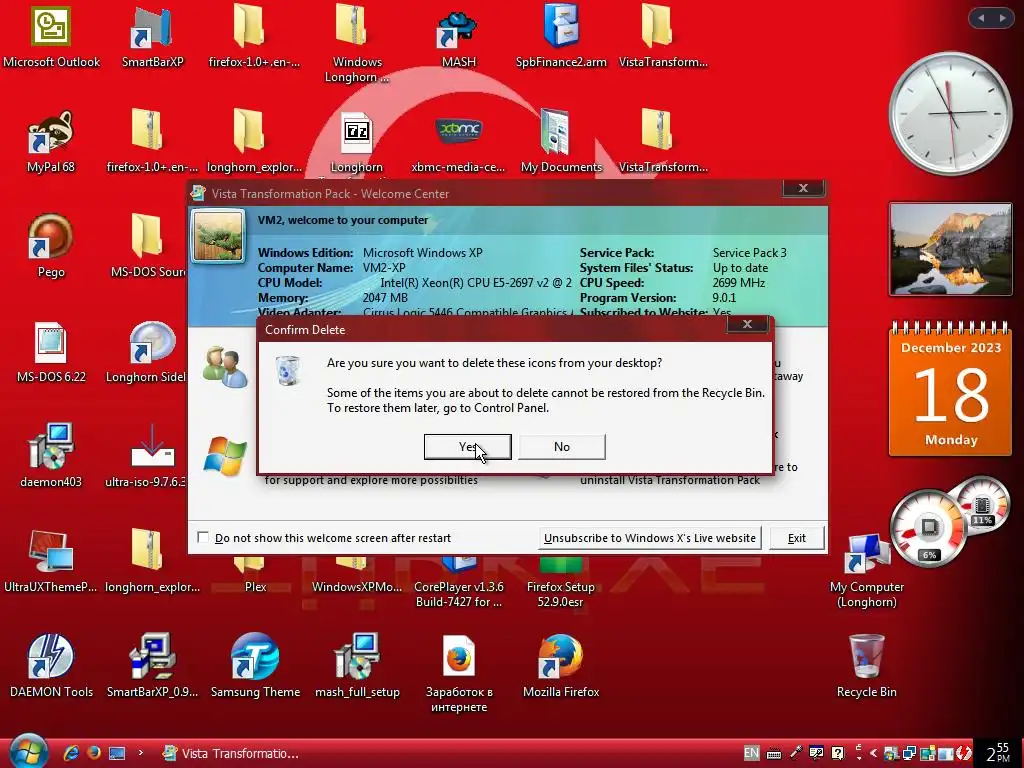The width and height of the screenshot is (1024, 768).
Task: Close the Confirm Delete dialog
Action: point(747,324)
